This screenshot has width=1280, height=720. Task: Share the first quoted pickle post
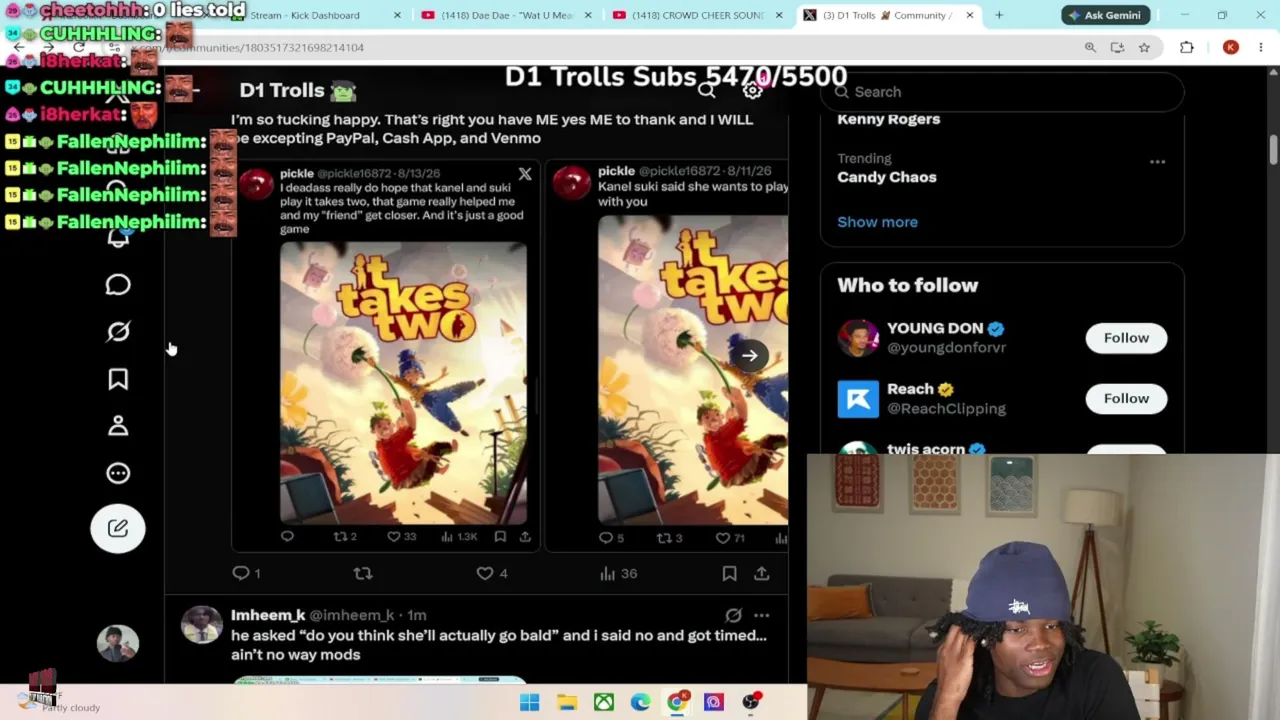pos(525,537)
